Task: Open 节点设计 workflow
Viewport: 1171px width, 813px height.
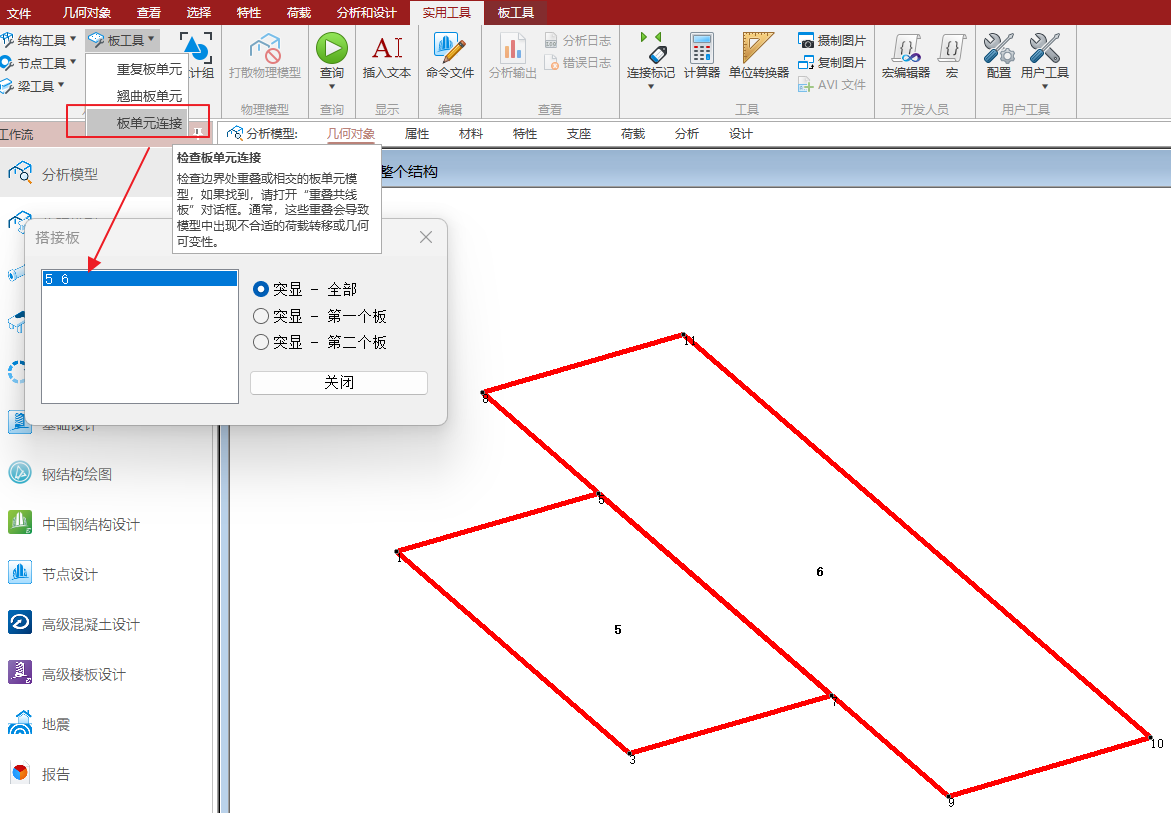Action: pyautogui.click(x=52, y=574)
